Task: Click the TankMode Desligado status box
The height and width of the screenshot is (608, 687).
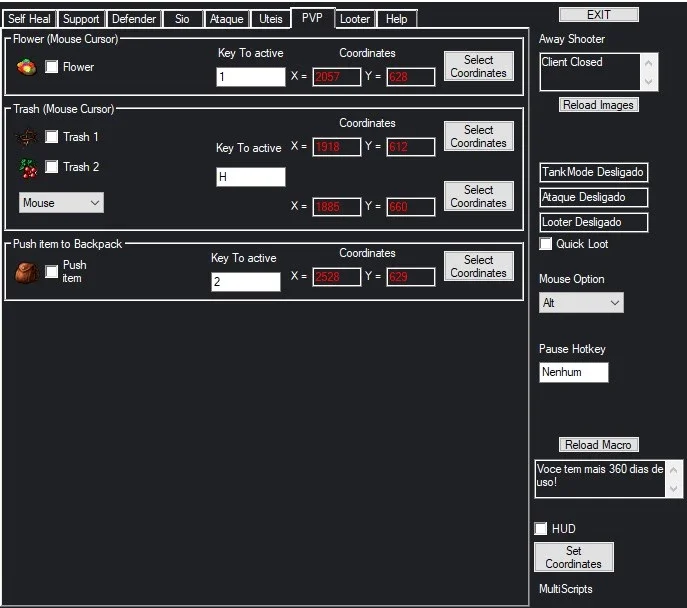Action: (x=594, y=172)
